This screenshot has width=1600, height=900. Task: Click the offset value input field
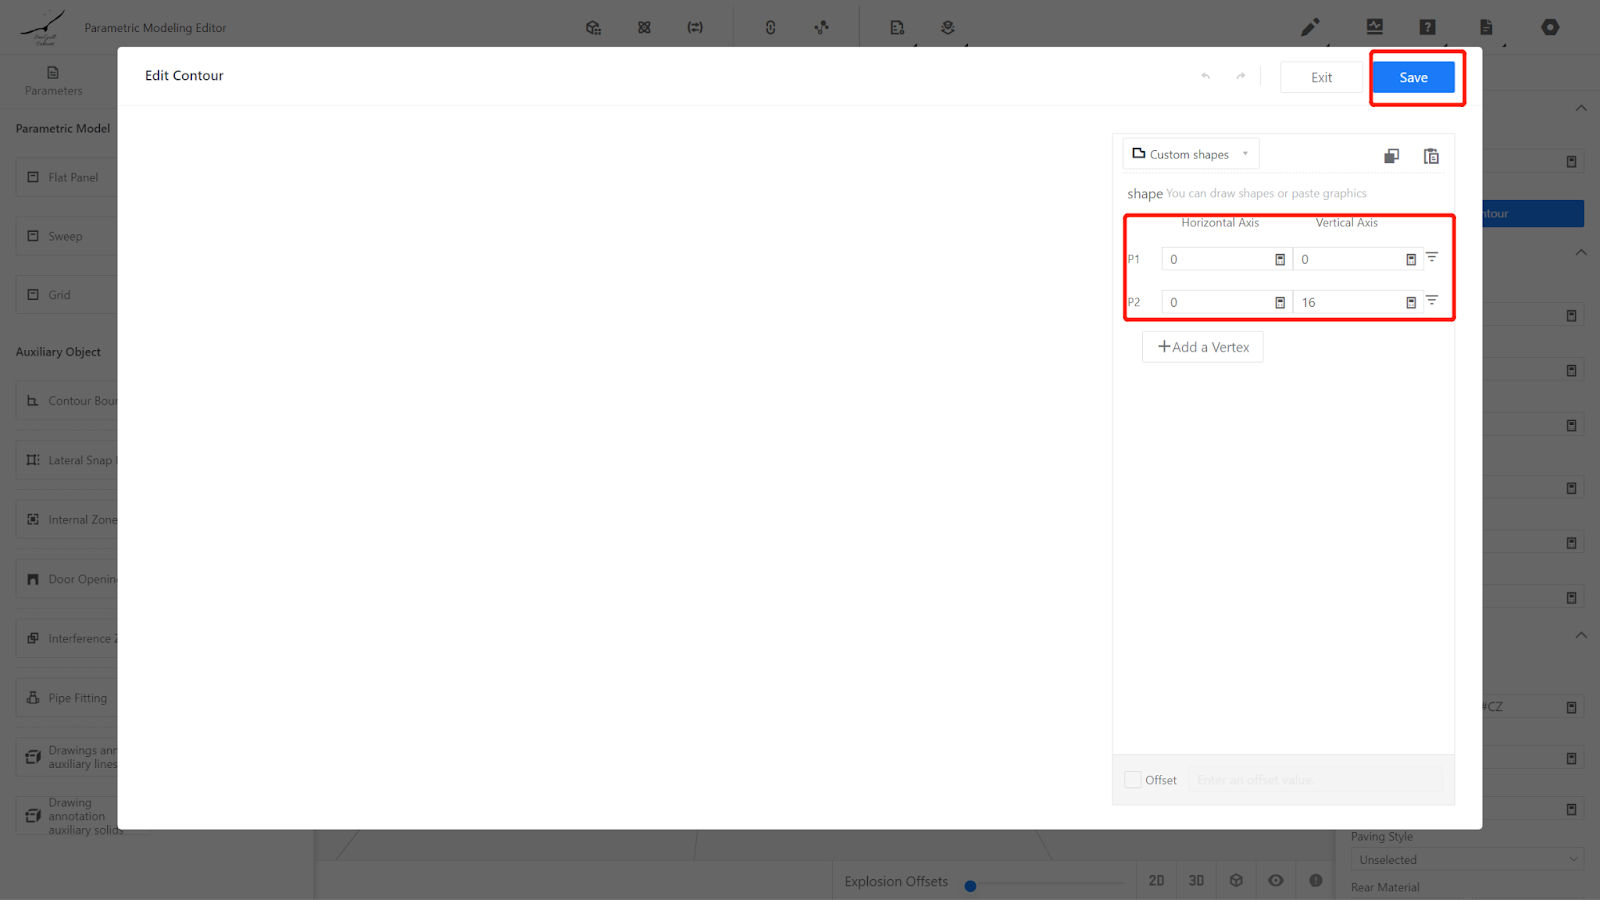(x=1315, y=780)
